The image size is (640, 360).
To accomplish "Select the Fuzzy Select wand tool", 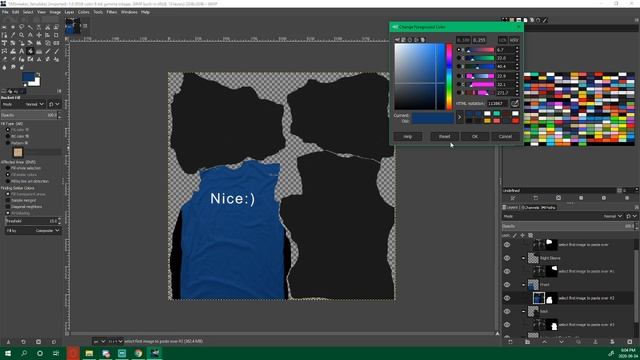I will (x=30, y=27).
